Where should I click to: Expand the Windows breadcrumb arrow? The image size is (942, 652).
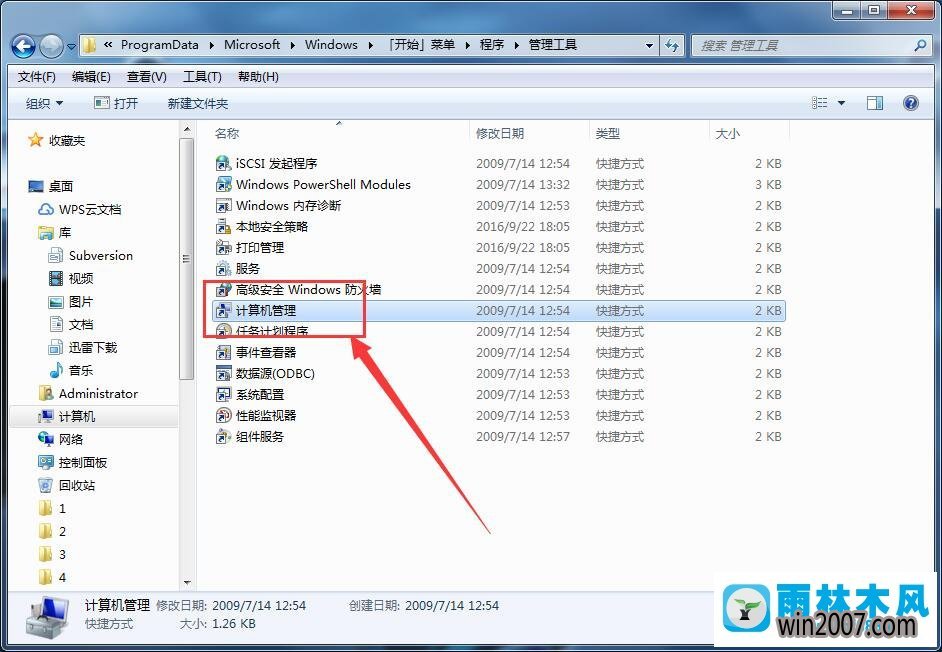click(371, 45)
